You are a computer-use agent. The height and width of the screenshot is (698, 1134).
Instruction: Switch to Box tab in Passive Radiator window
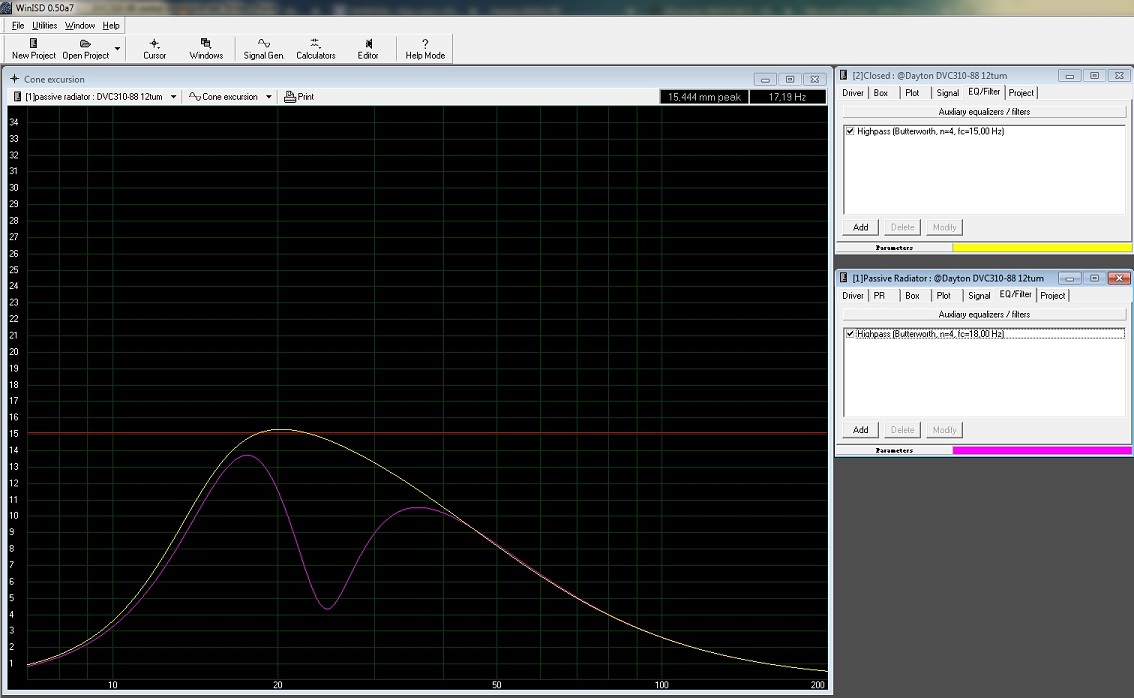pos(913,295)
